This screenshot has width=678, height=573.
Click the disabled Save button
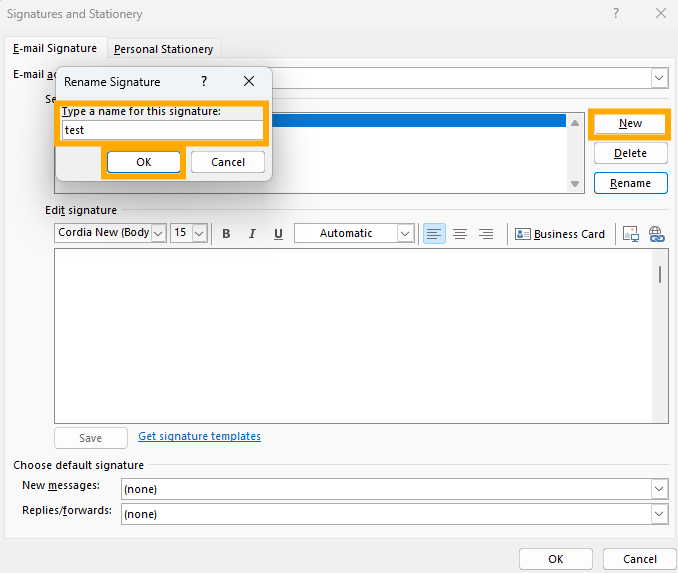(91, 438)
